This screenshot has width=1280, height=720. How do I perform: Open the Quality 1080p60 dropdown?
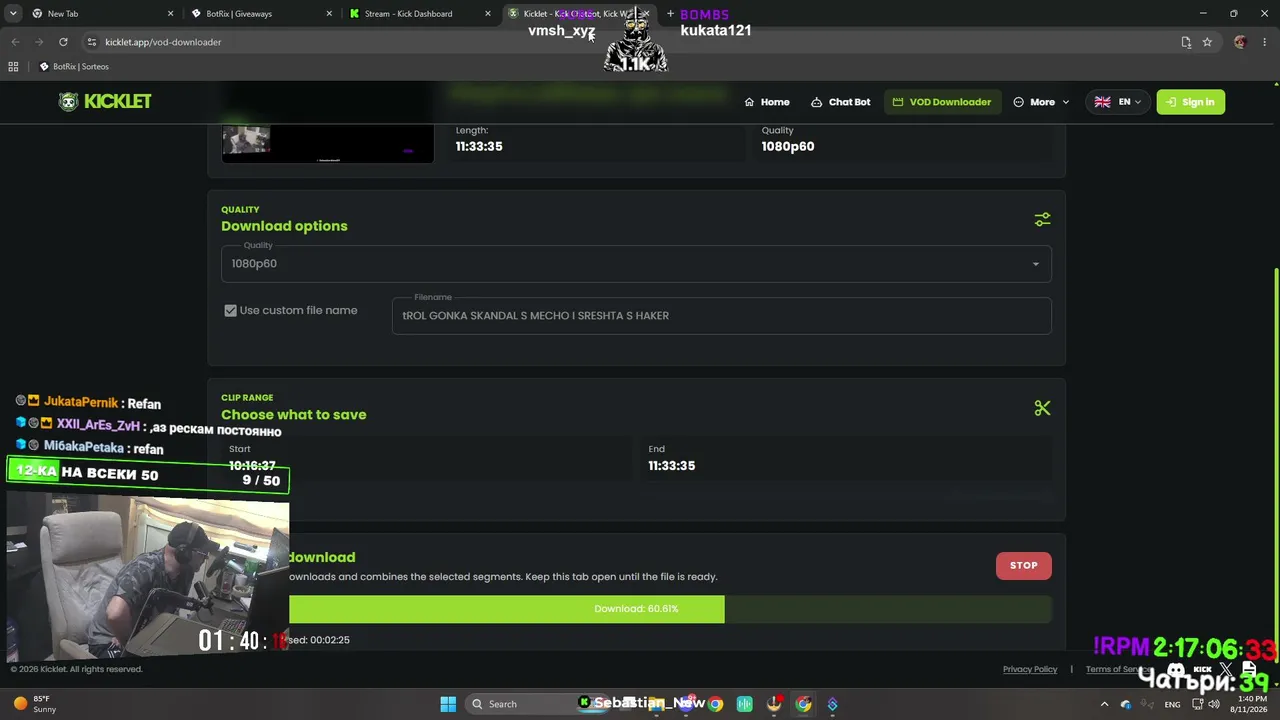point(636,264)
